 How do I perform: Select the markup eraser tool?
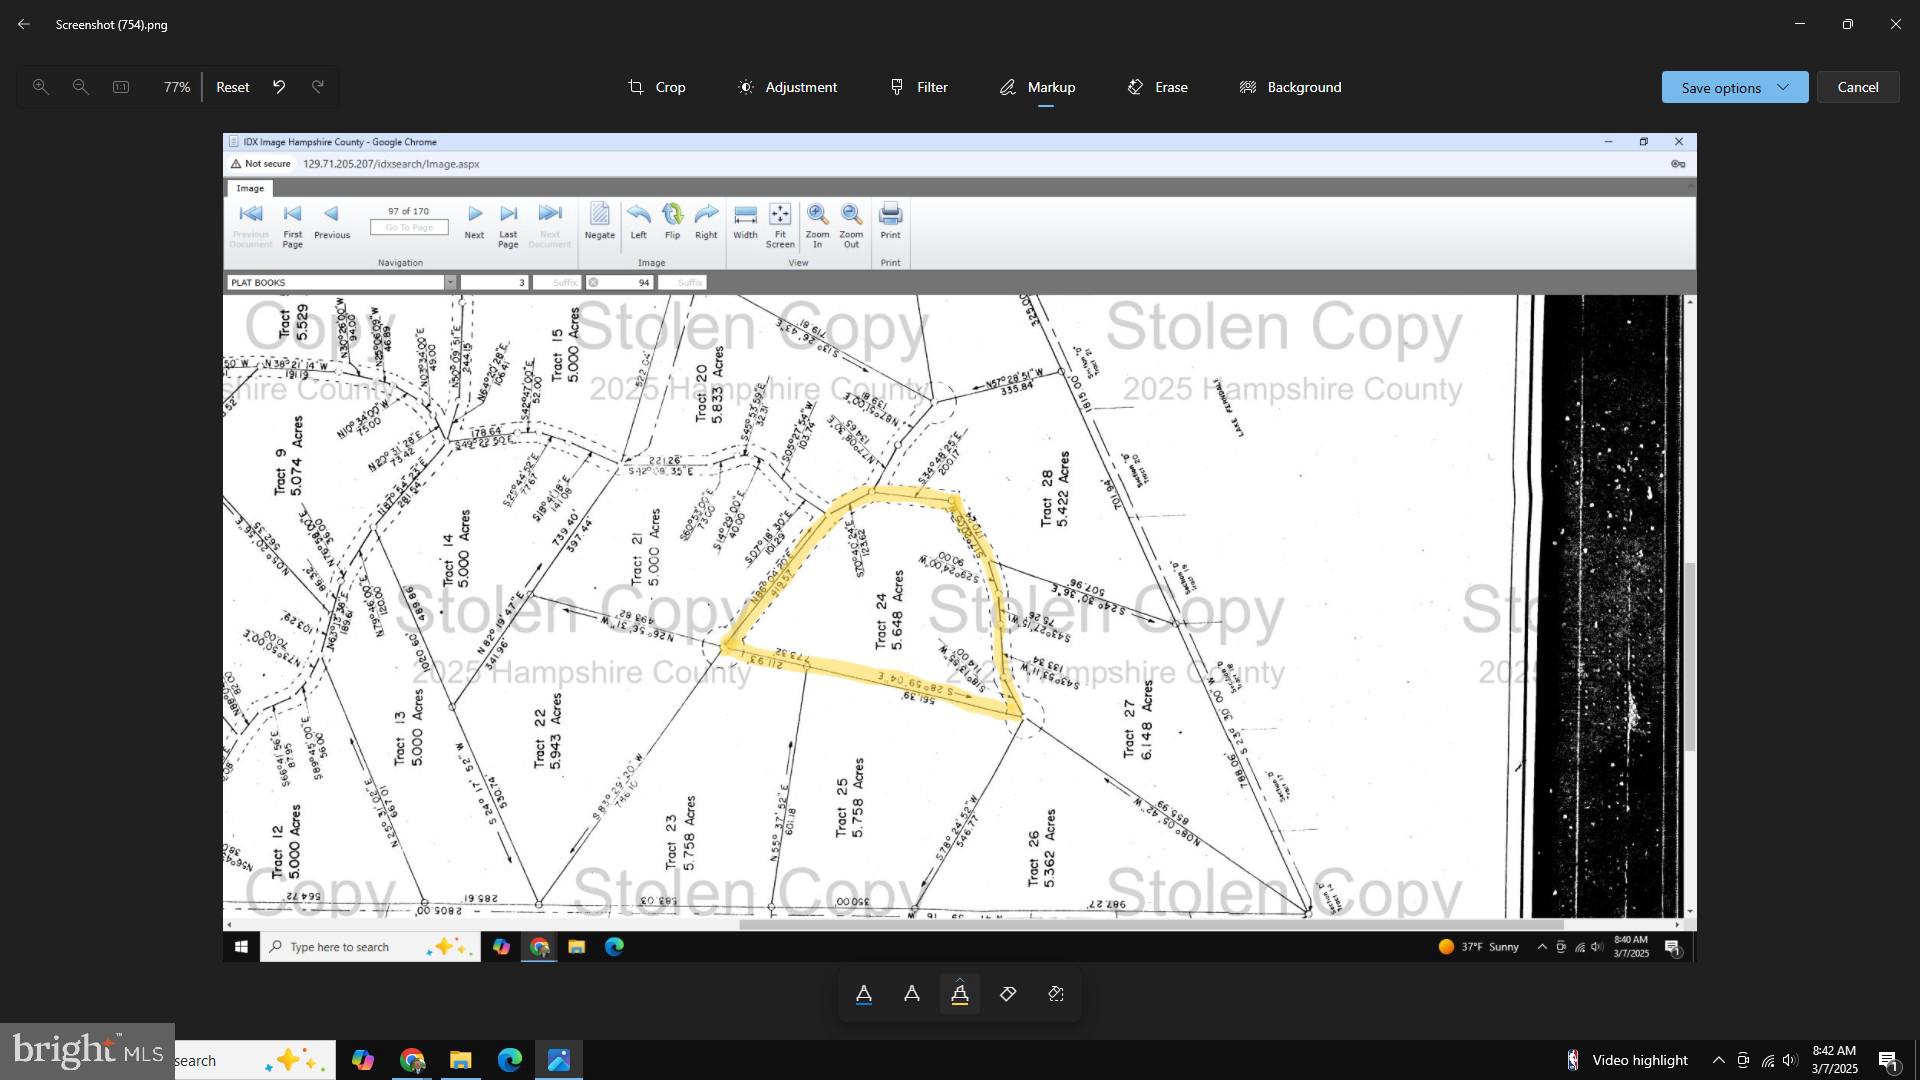tap(1008, 994)
